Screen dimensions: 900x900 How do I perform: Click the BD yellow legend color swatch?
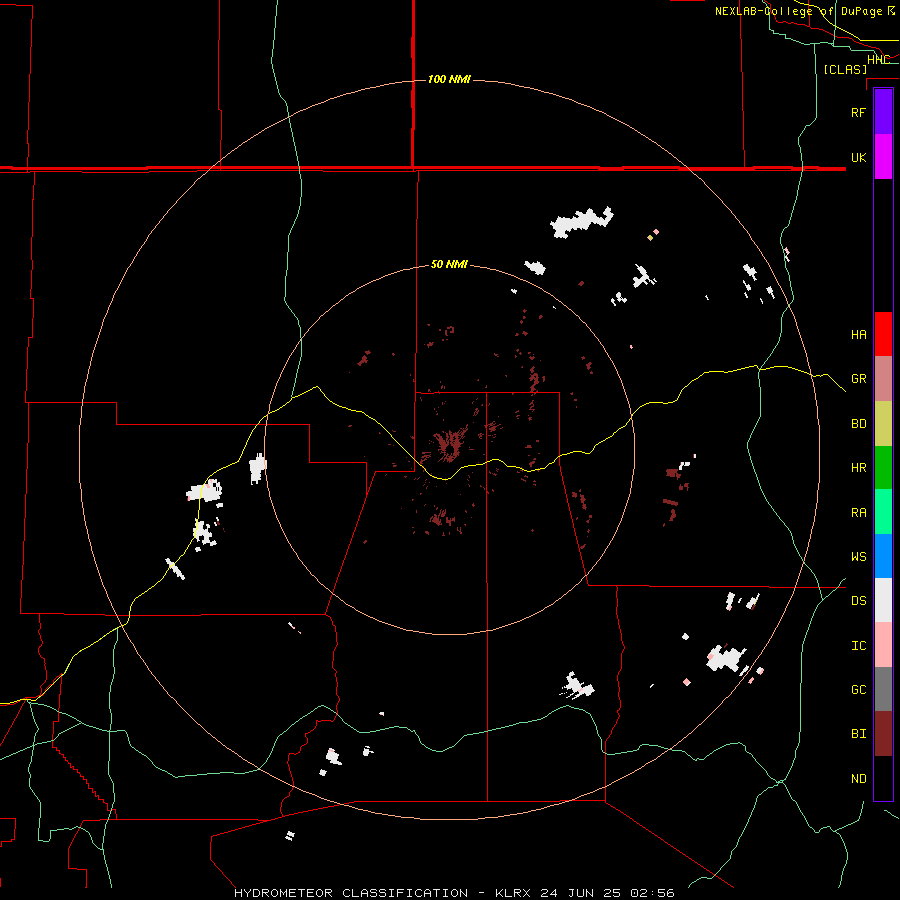pos(883,424)
